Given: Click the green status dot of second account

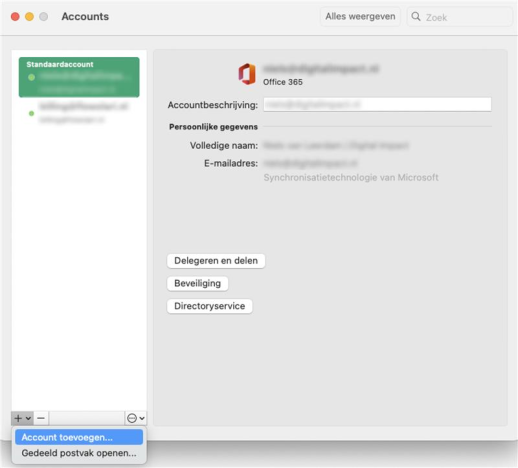Looking at the screenshot, I should pos(31,113).
